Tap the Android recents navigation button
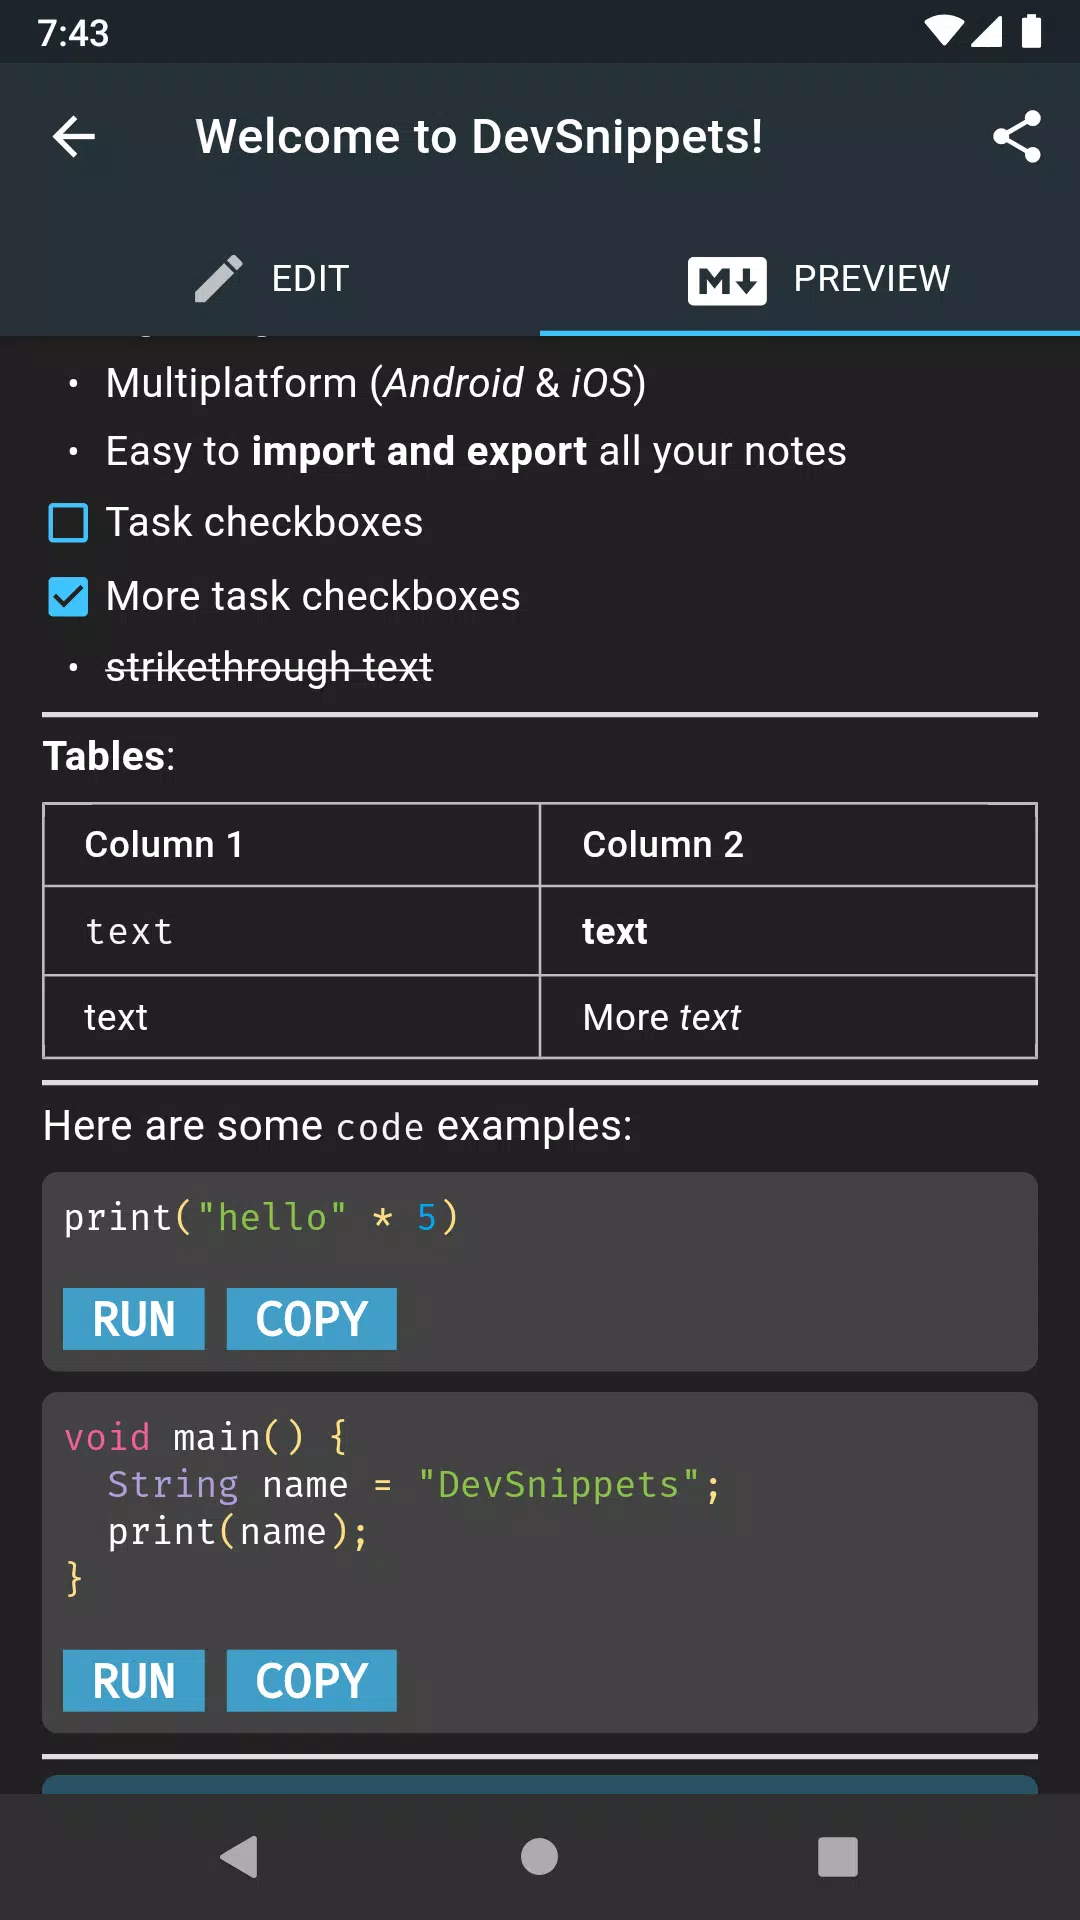Image resolution: width=1080 pixels, height=1920 pixels. coord(838,1857)
